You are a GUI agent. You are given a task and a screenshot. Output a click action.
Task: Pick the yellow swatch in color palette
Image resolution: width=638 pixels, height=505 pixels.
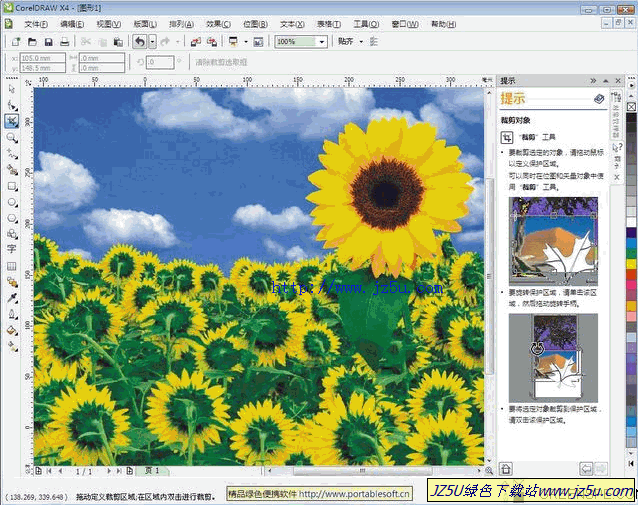tap(631, 264)
